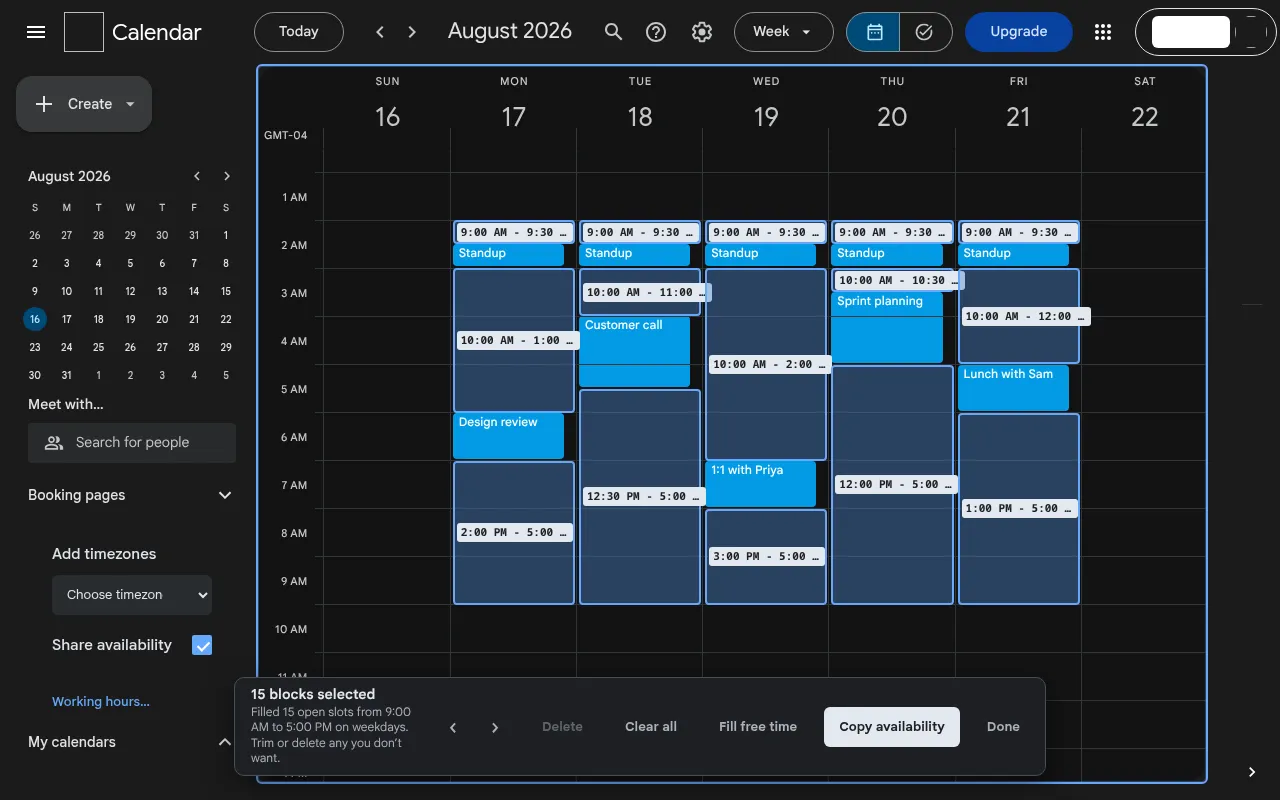The width and height of the screenshot is (1280, 800).
Task: Collapse the Booking pages section
Action: pos(225,495)
